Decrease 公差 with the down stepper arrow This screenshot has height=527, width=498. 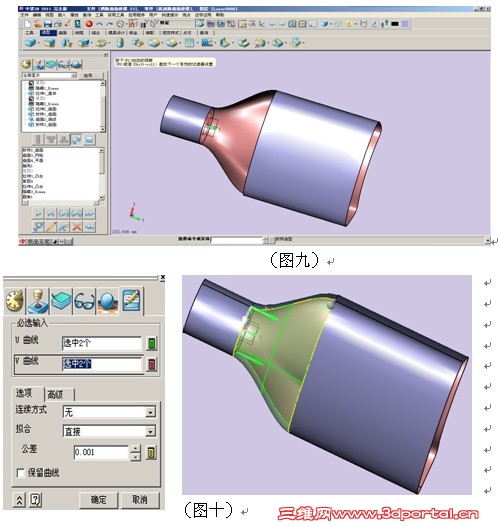tap(135, 457)
